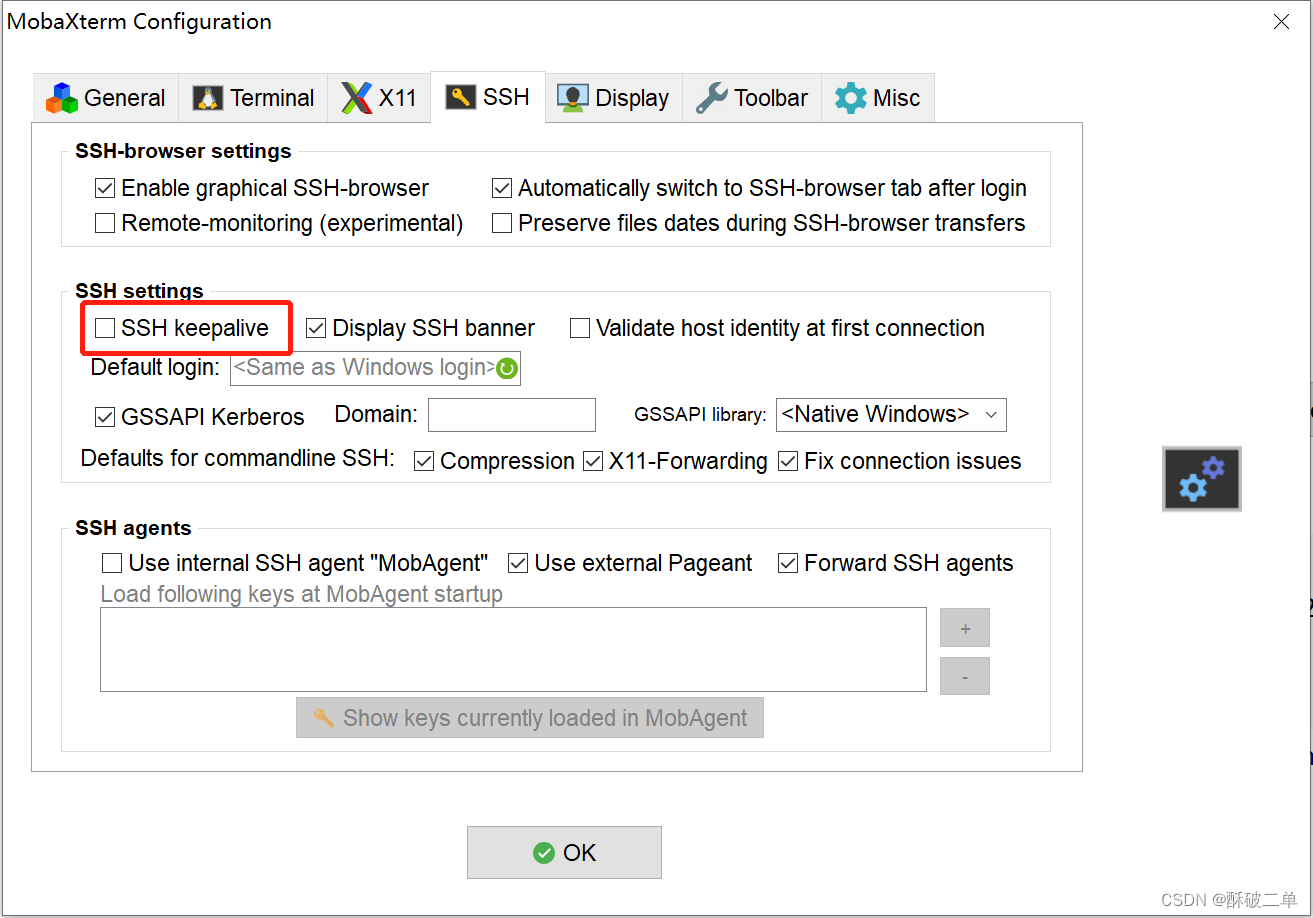The image size is (1313, 918).
Task: Open the General tab
Action: (x=106, y=98)
